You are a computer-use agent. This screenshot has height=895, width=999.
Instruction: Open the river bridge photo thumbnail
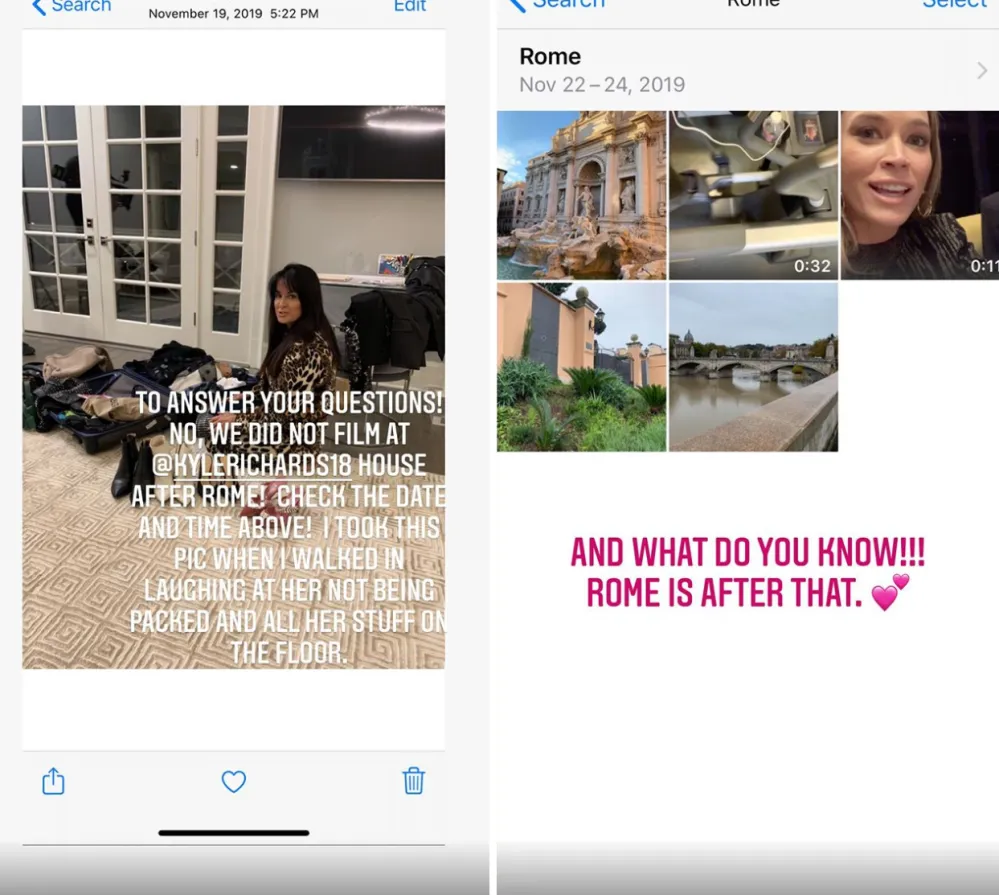tap(753, 367)
